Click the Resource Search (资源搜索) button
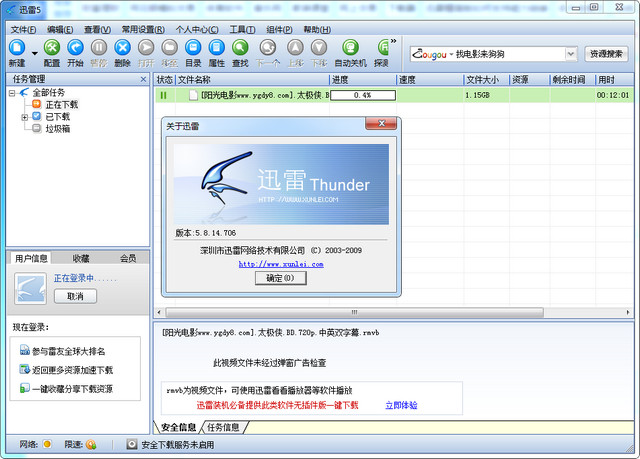 (606, 54)
